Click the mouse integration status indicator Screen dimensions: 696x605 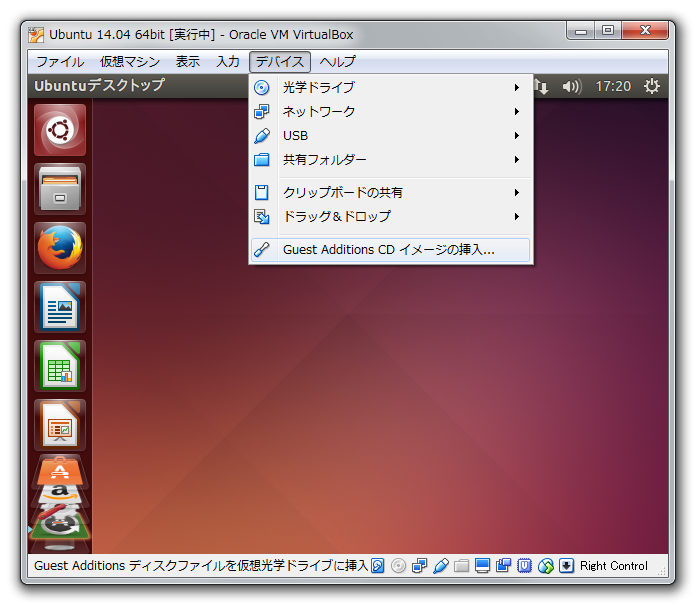[x=546, y=565]
